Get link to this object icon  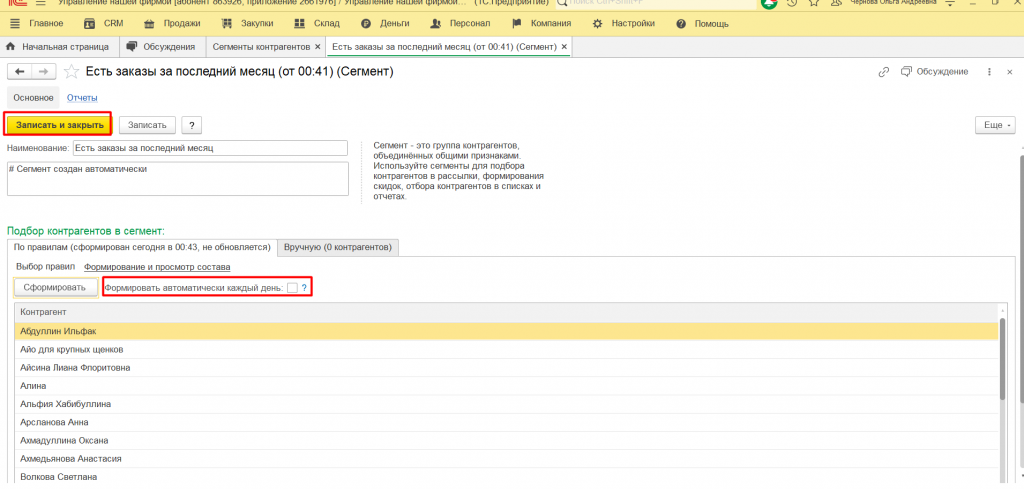[884, 72]
